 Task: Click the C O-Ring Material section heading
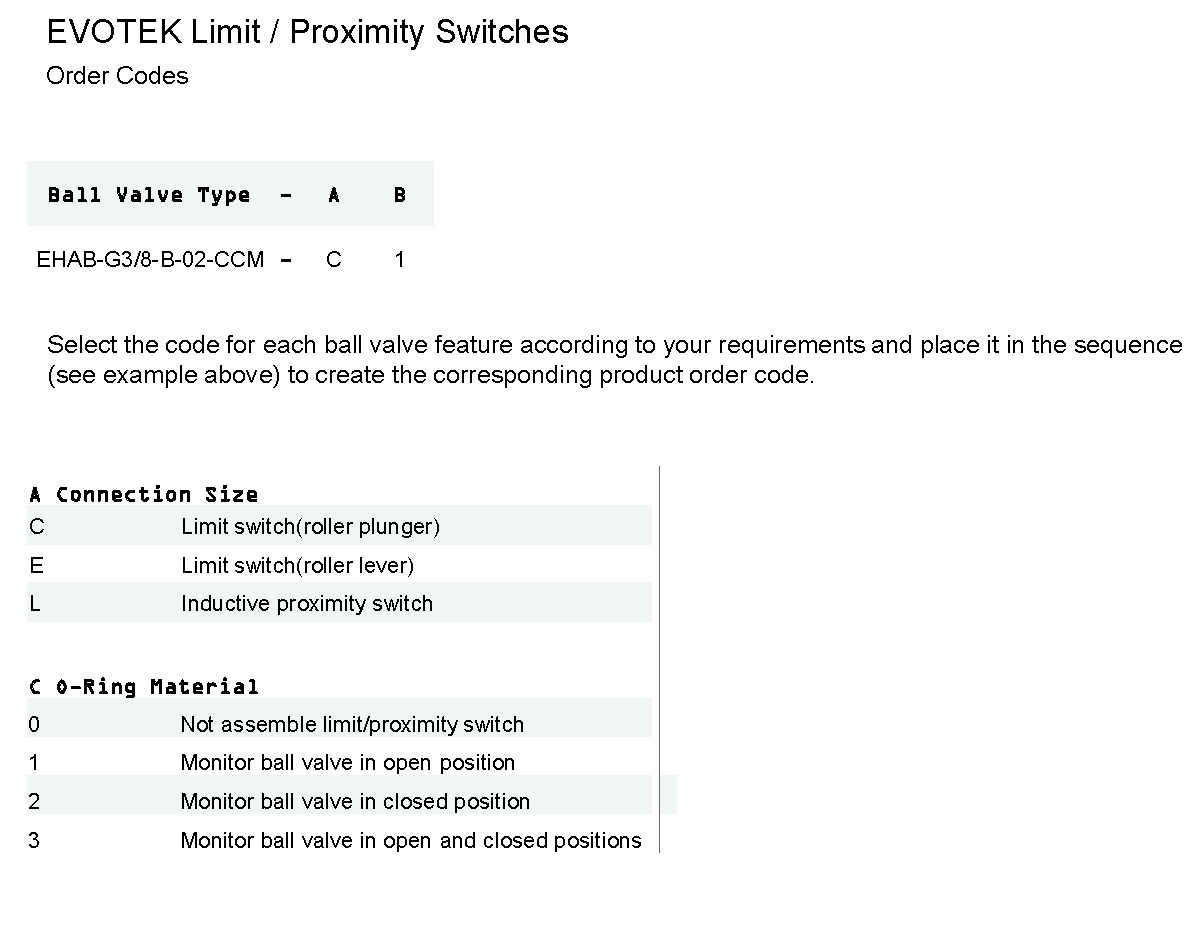click(144, 686)
